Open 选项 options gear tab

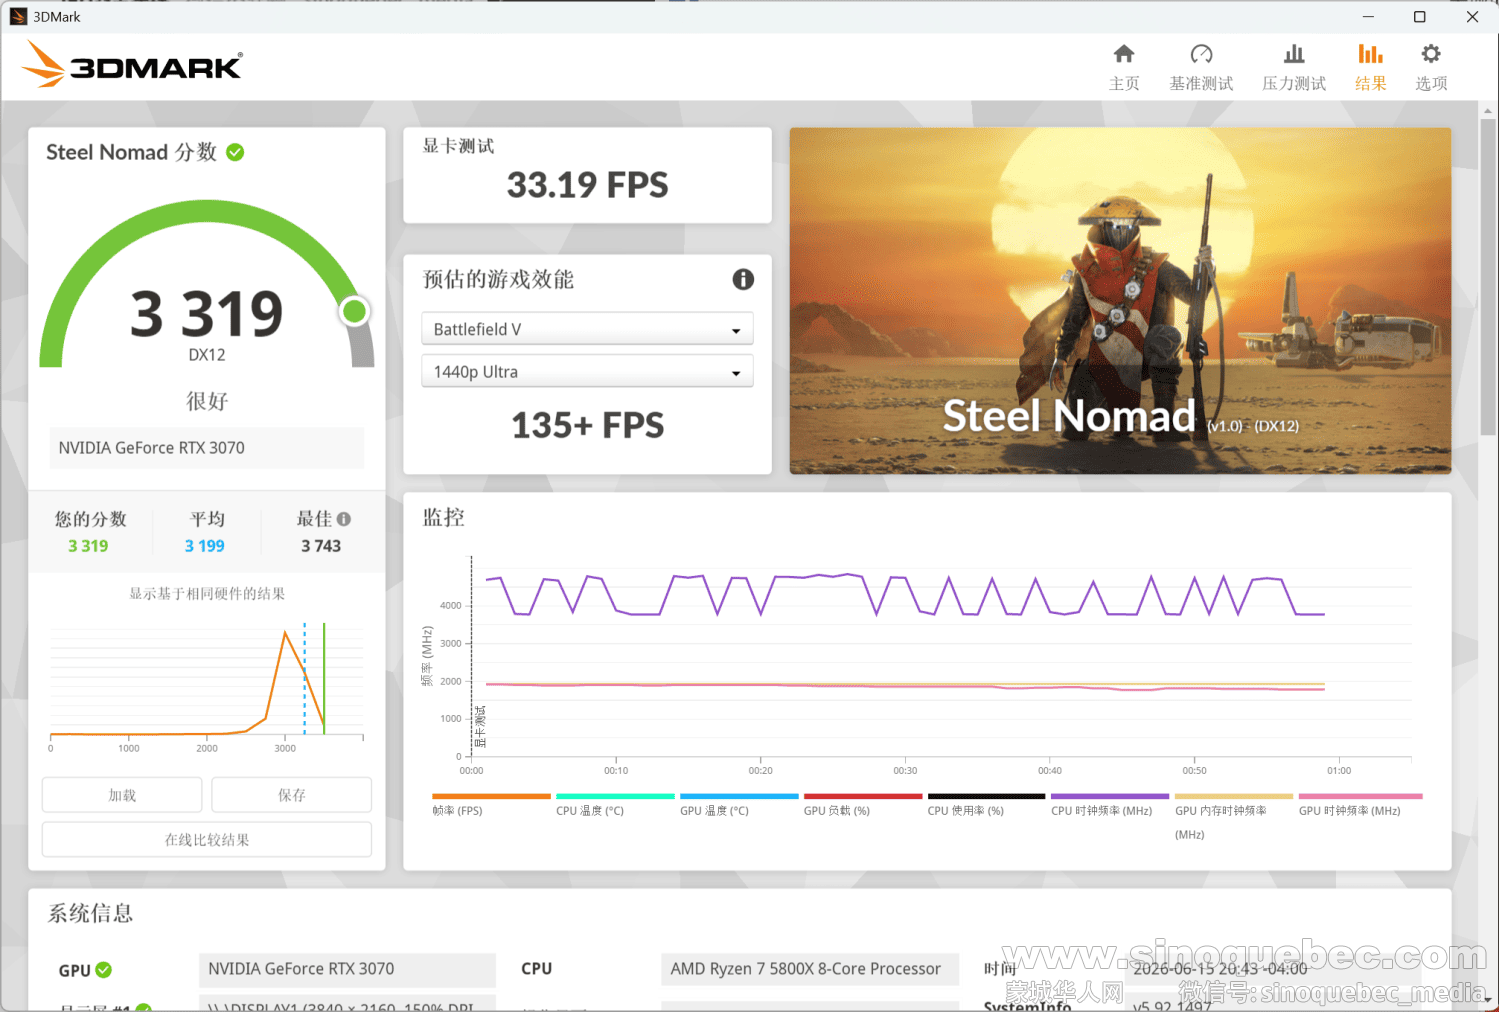[1431, 67]
